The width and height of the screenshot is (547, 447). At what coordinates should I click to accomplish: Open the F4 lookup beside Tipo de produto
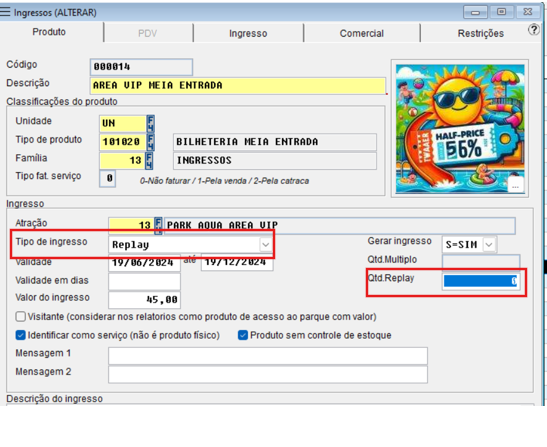point(150,142)
